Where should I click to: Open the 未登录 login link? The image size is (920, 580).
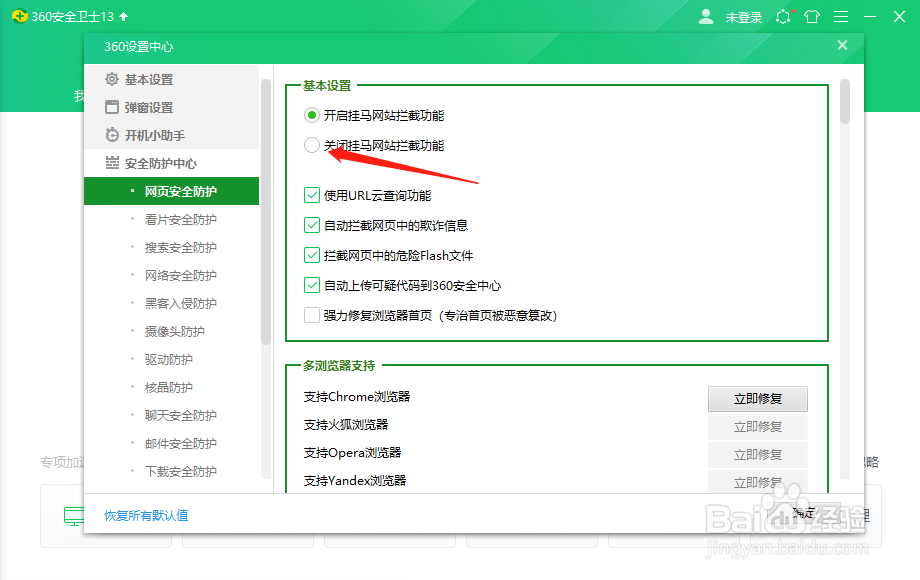(743, 18)
